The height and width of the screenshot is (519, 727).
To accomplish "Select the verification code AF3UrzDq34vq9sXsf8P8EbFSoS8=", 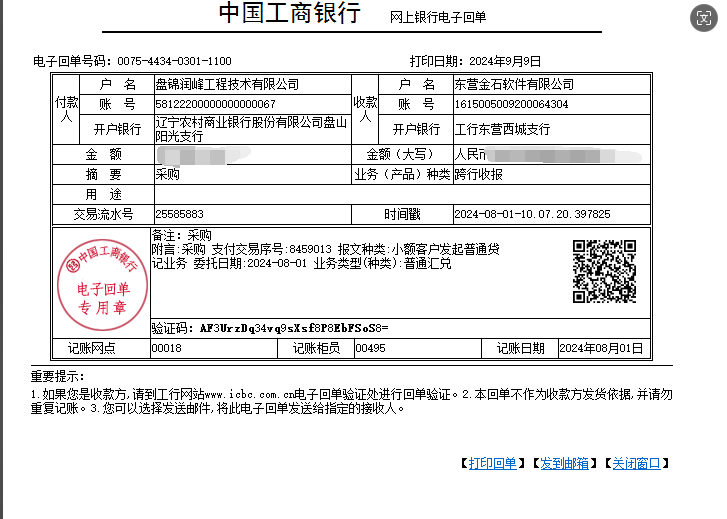I will click(294, 328).
